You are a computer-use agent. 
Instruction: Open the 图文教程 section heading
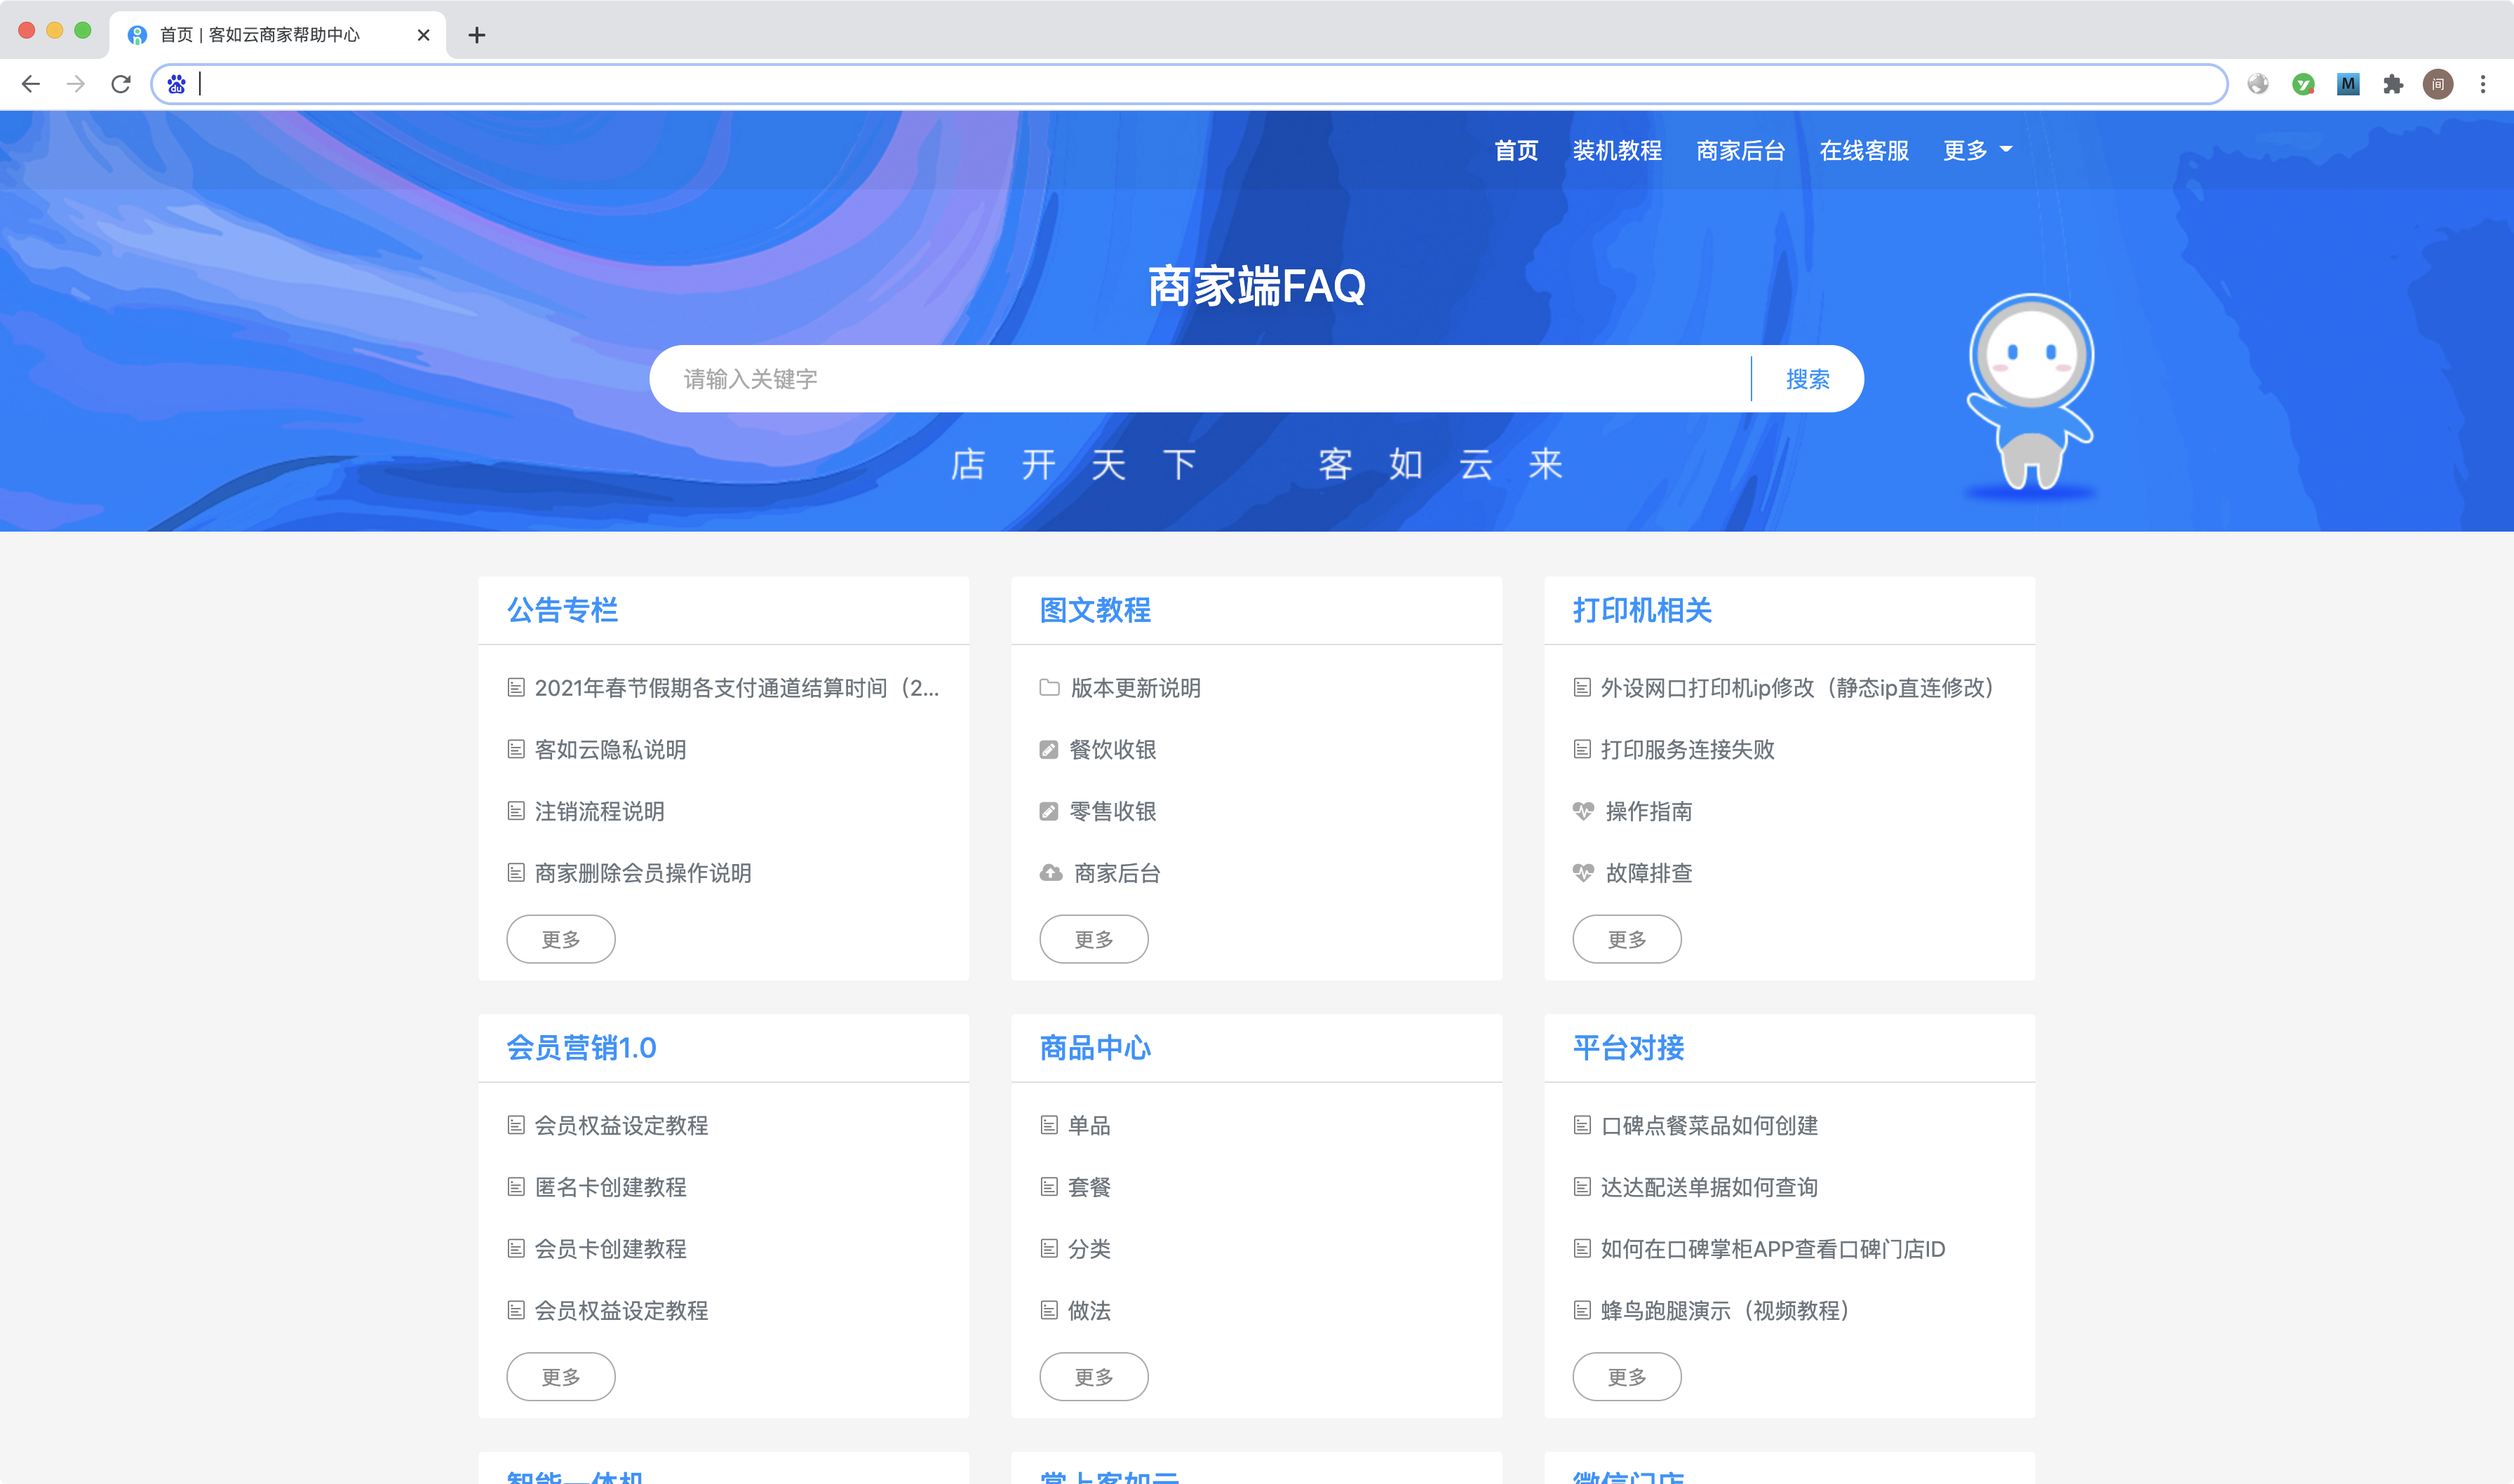(x=1095, y=610)
